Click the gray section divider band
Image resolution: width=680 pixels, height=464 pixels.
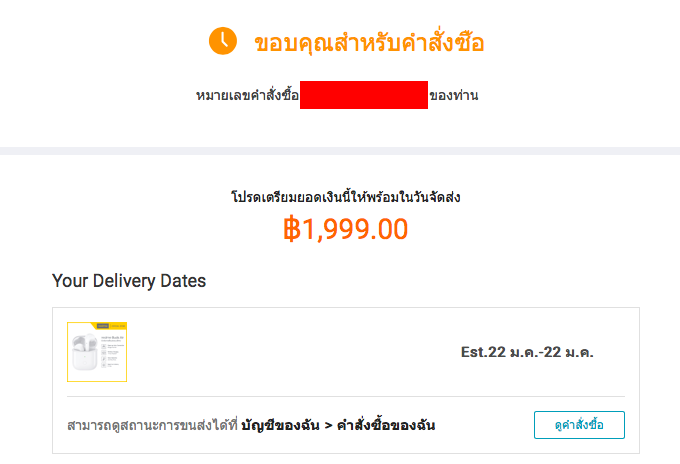[x=340, y=151]
